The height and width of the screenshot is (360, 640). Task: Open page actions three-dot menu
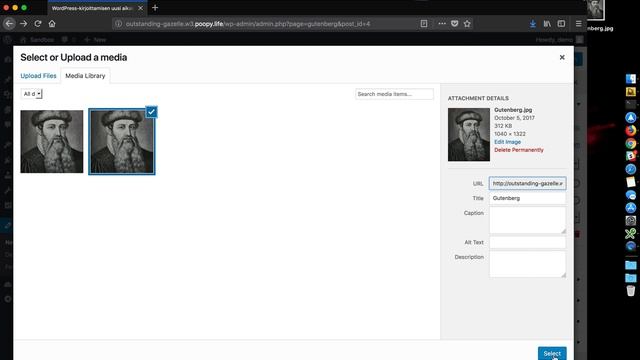pos(442,24)
